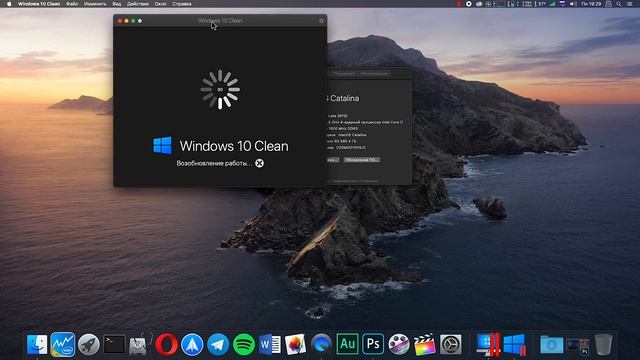
Task: Open the Справка menu
Action: [x=182, y=4]
